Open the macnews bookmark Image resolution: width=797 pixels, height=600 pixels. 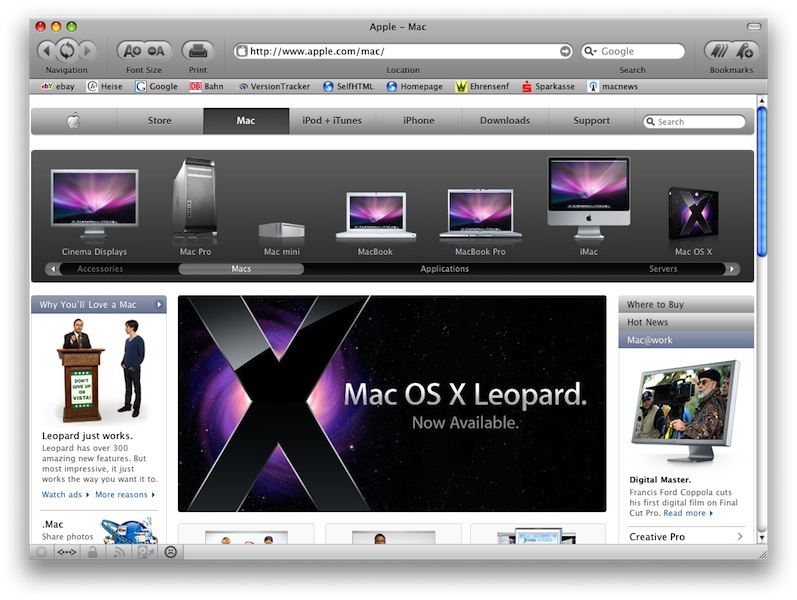(613, 86)
